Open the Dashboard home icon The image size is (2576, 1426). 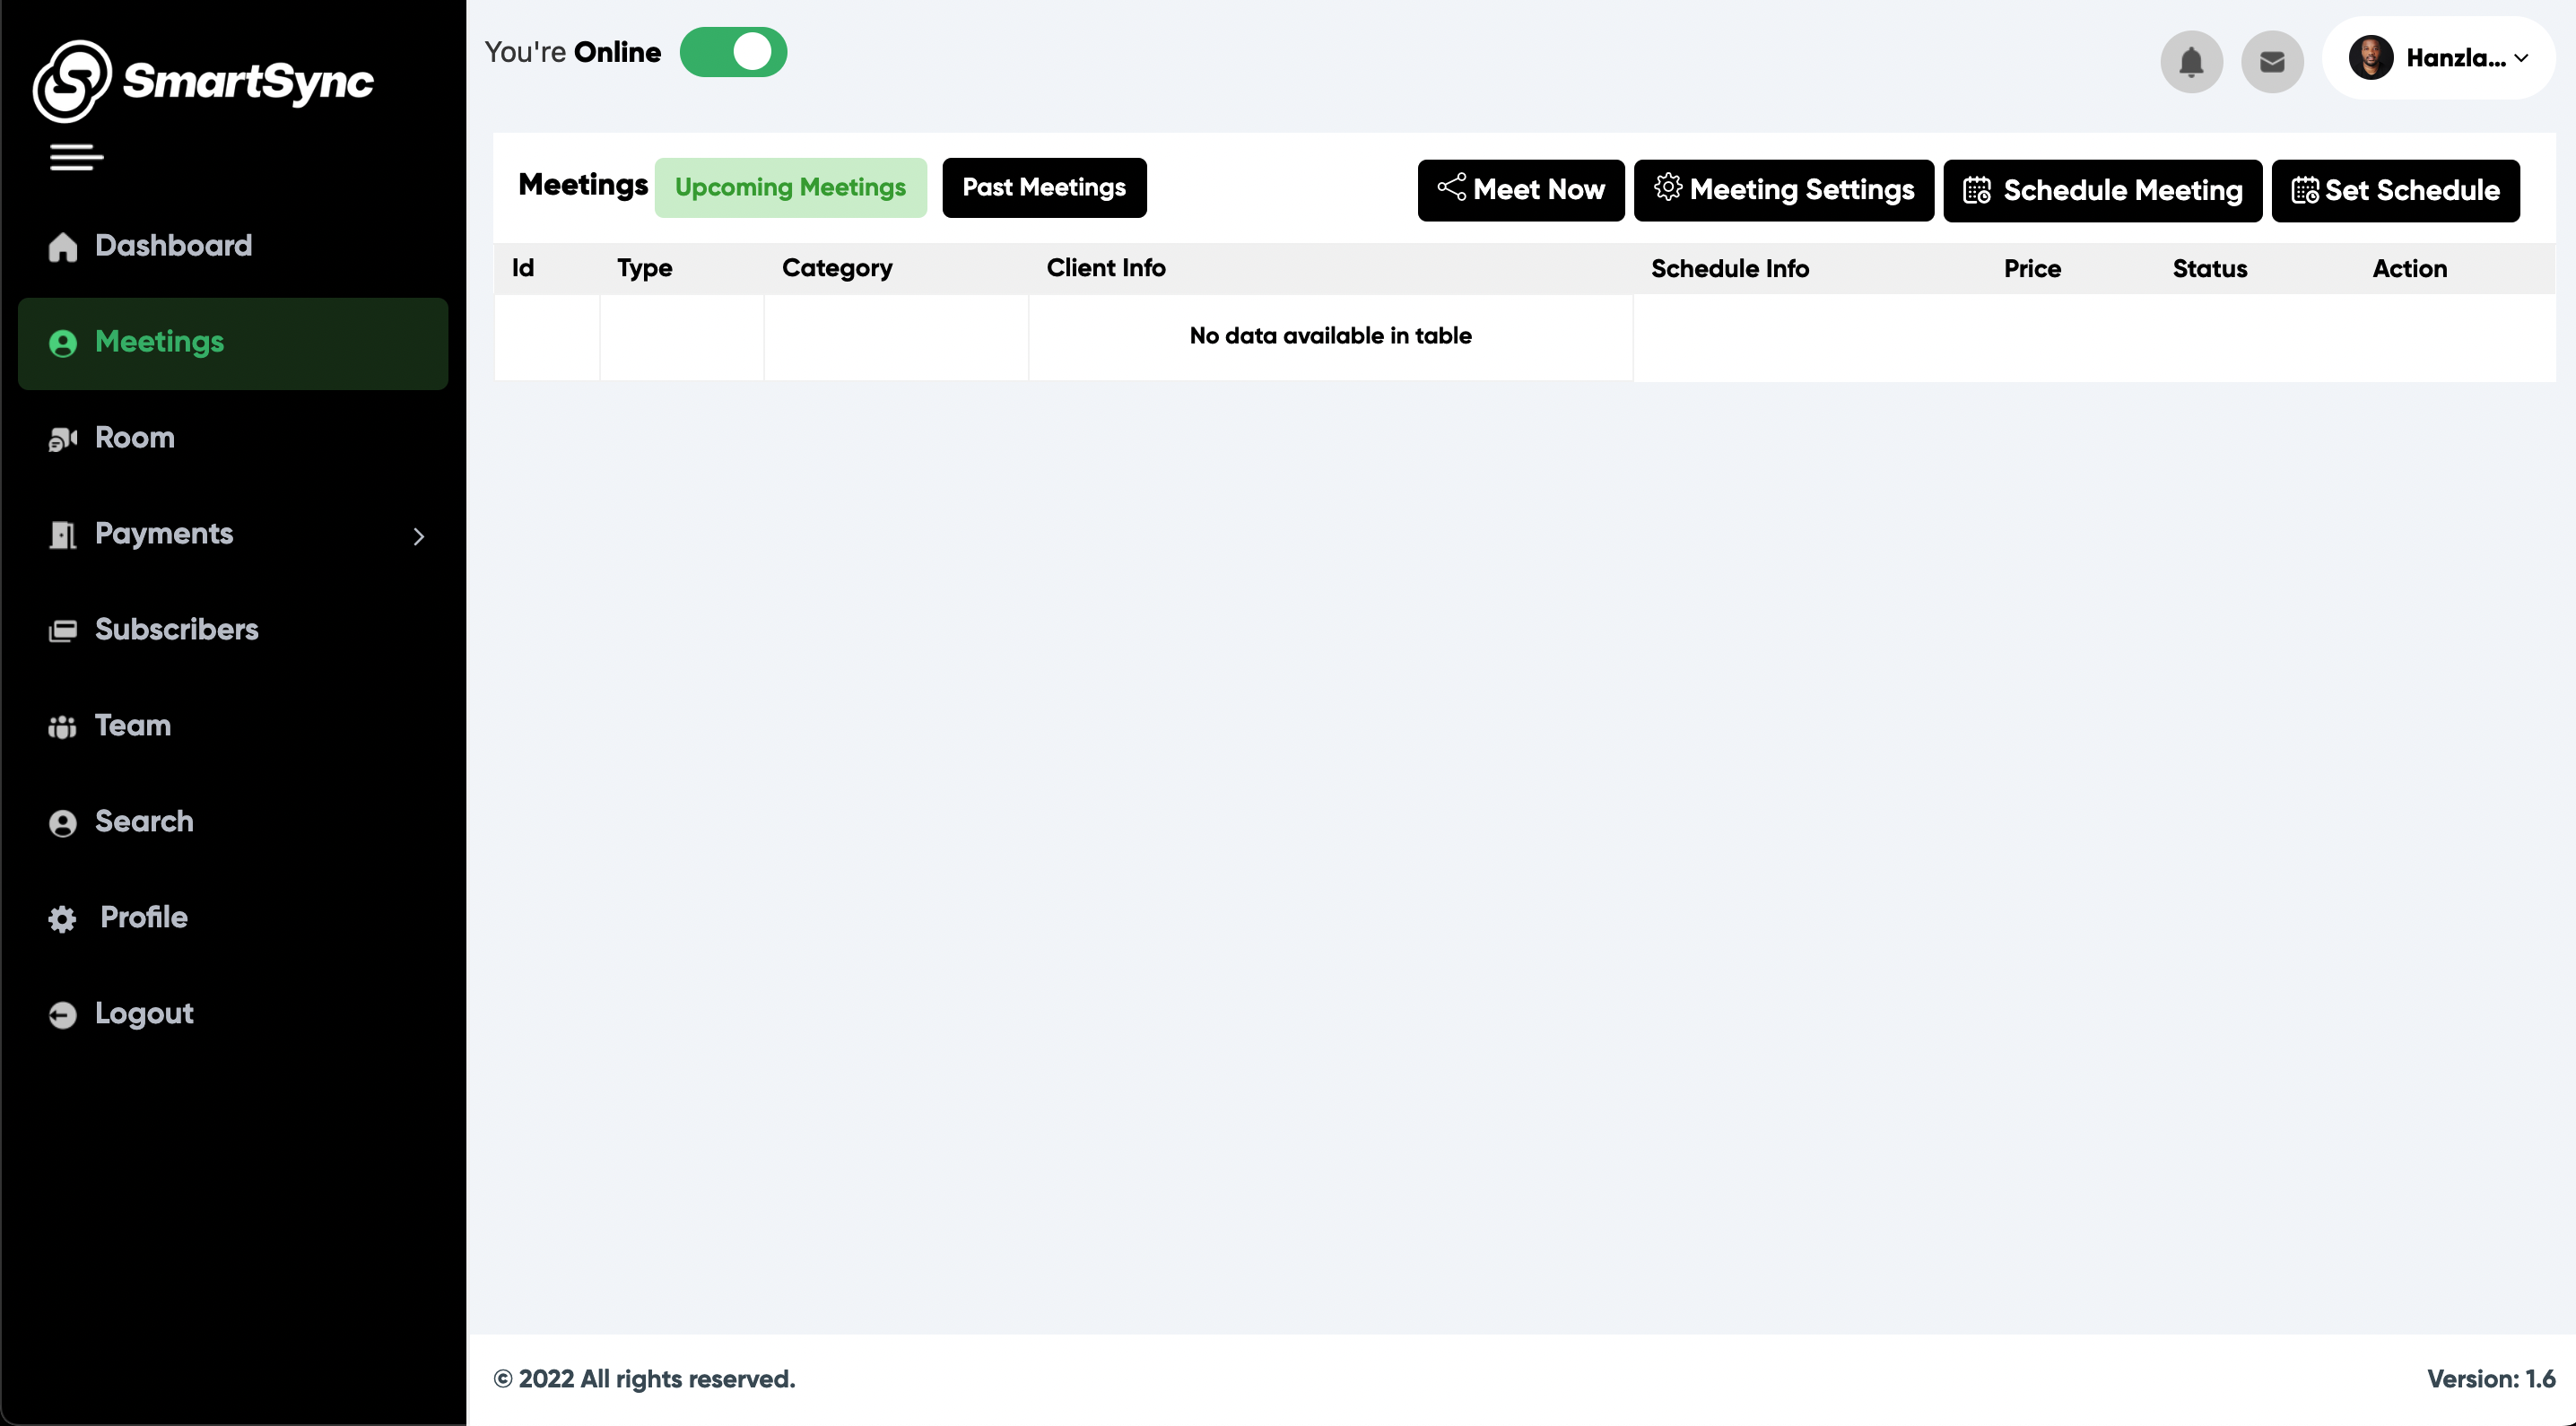click(x=62, y=246)
